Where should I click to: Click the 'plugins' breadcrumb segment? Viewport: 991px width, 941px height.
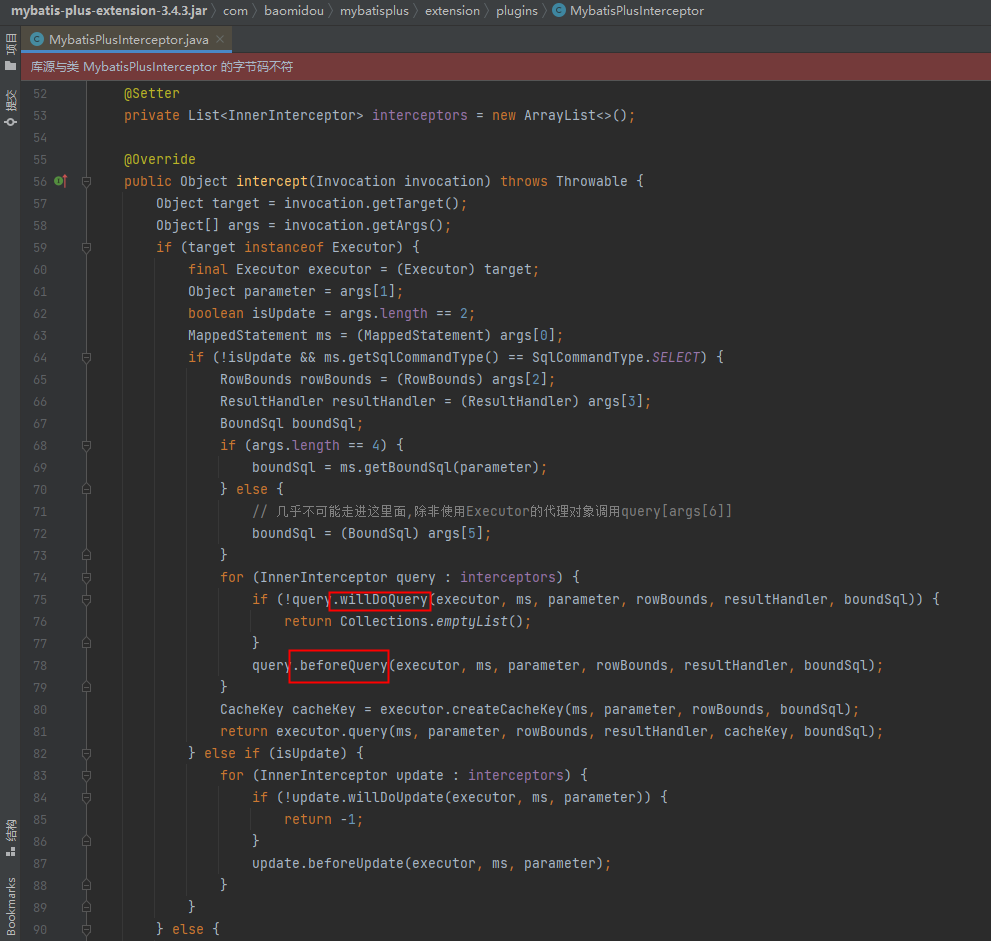[x=516, y=11]
